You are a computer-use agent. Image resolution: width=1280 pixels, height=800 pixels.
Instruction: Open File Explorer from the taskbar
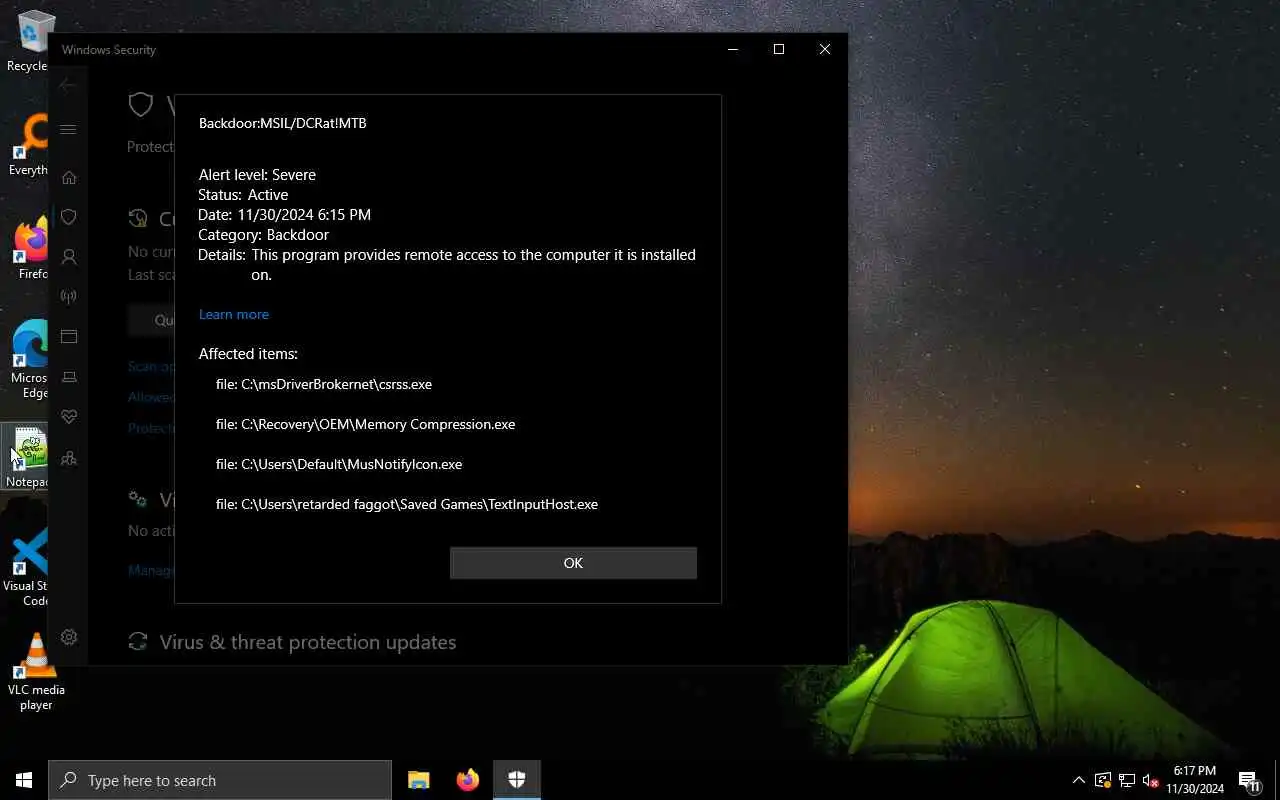tap(419, 780)
